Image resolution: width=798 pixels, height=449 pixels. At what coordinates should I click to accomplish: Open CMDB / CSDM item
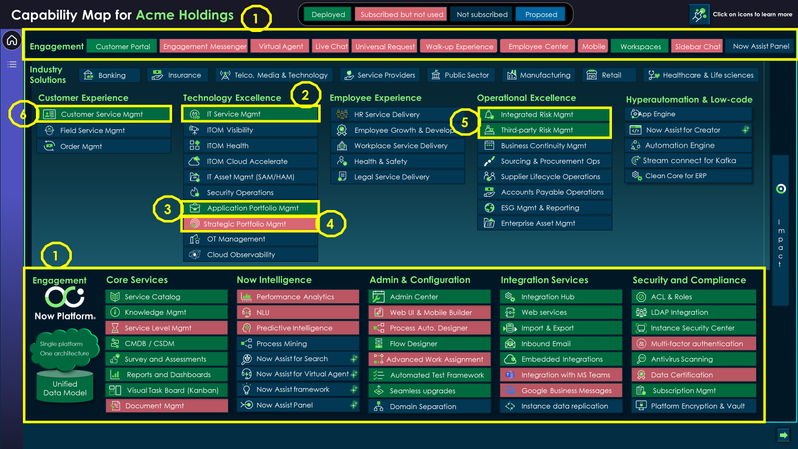(x=166, y=344)
